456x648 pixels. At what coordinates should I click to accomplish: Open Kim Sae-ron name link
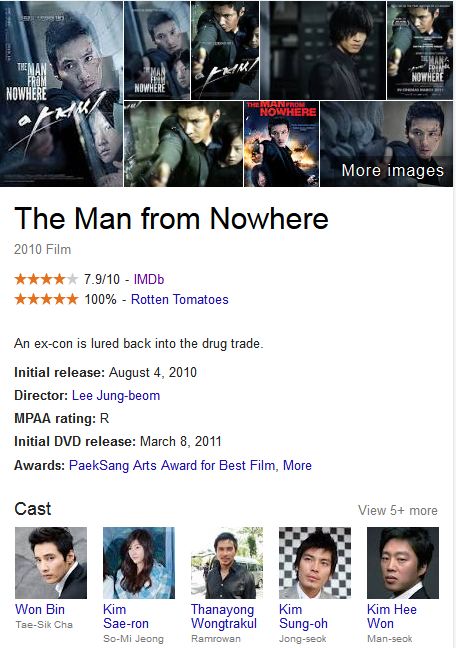pos(126,616)
